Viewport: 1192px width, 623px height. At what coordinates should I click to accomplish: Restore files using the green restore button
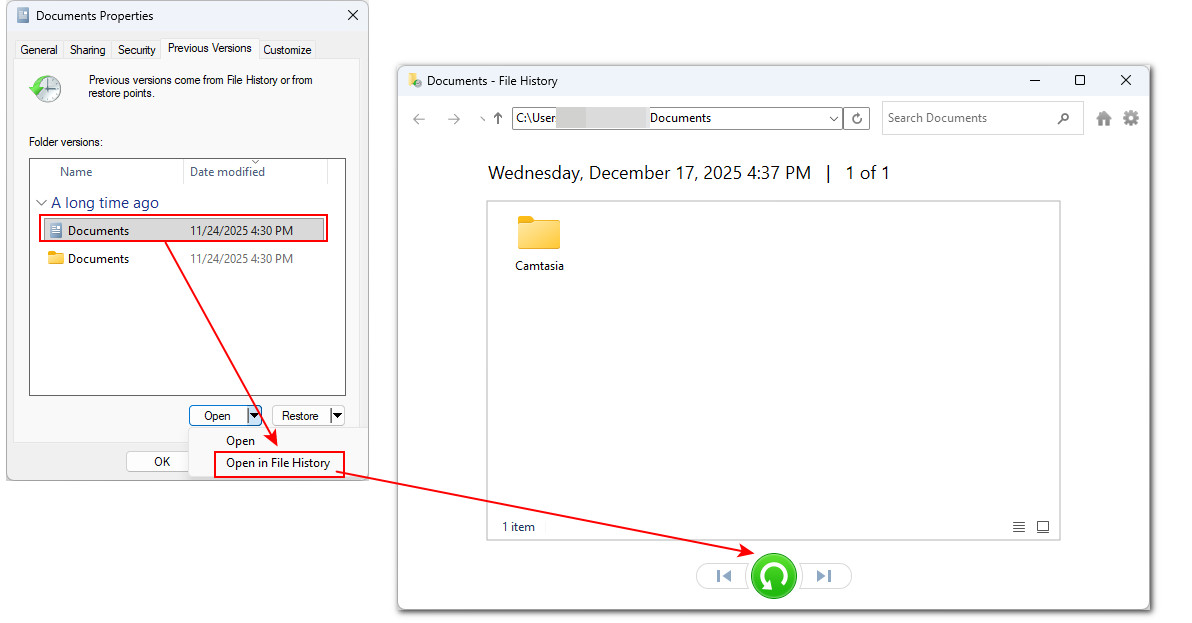pos(773,576)
